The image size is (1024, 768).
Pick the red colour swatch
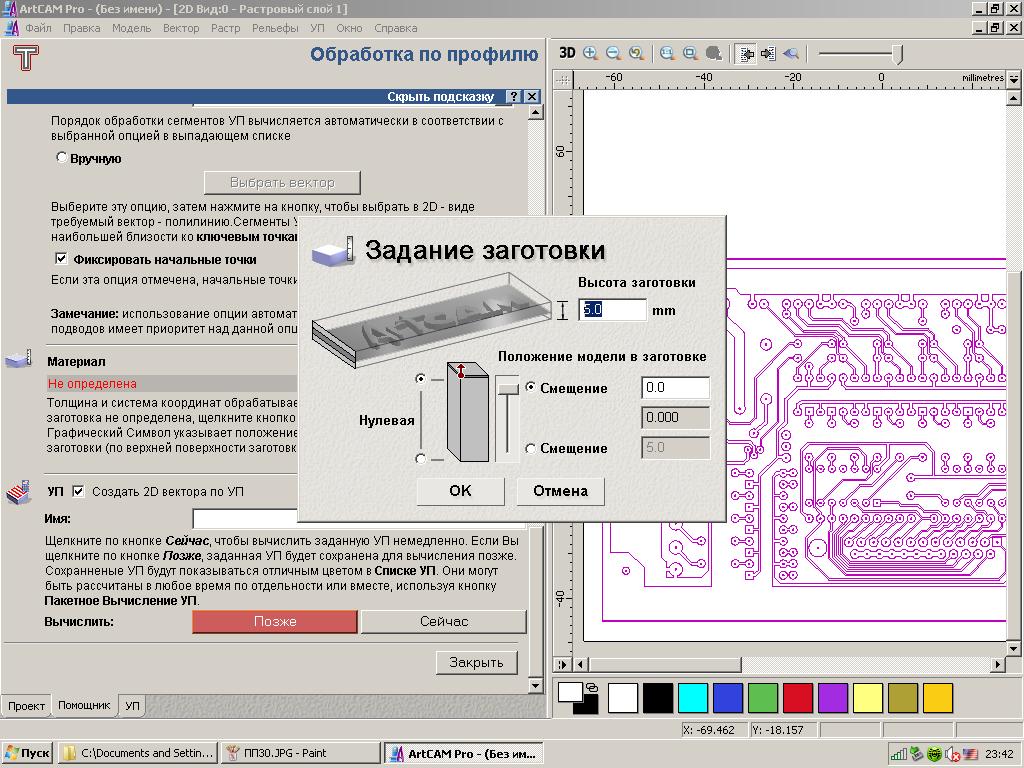[x=797, y=698]
